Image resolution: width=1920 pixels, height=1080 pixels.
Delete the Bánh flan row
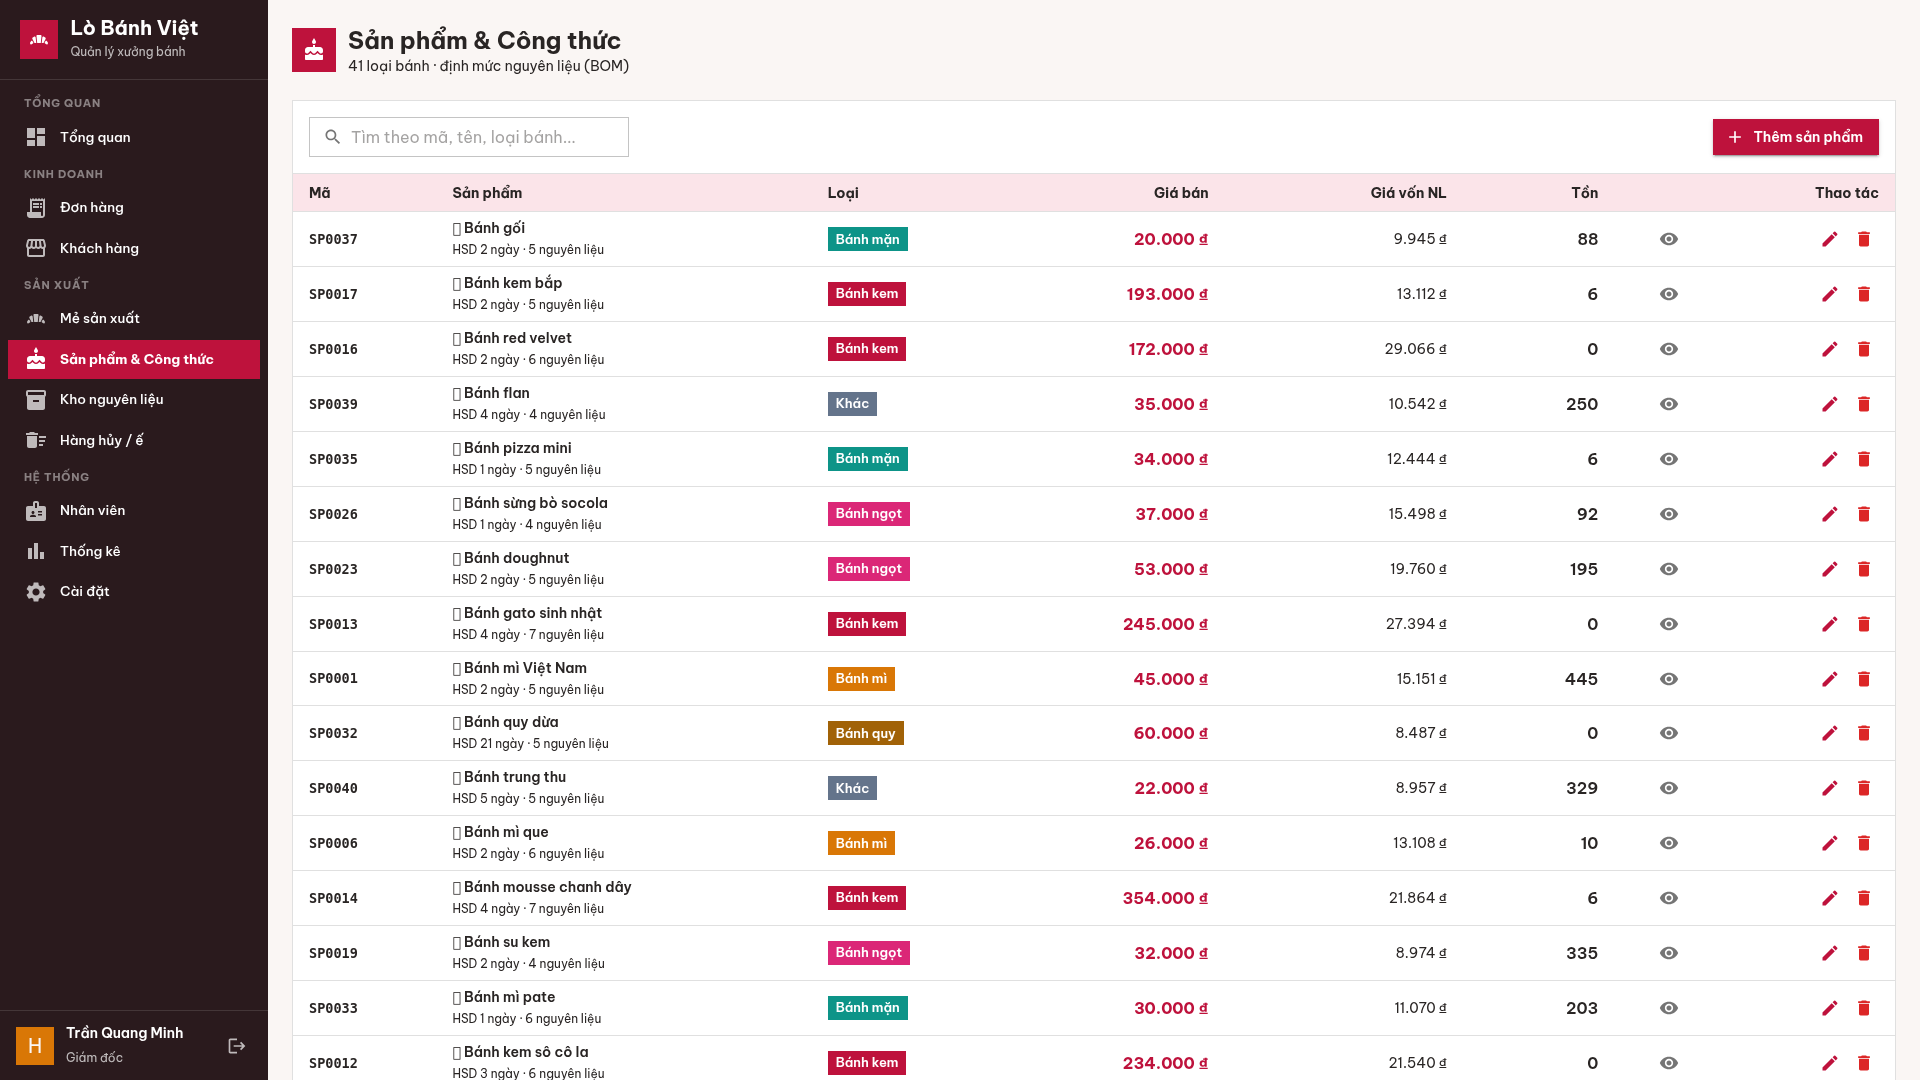coord(1863,404)
